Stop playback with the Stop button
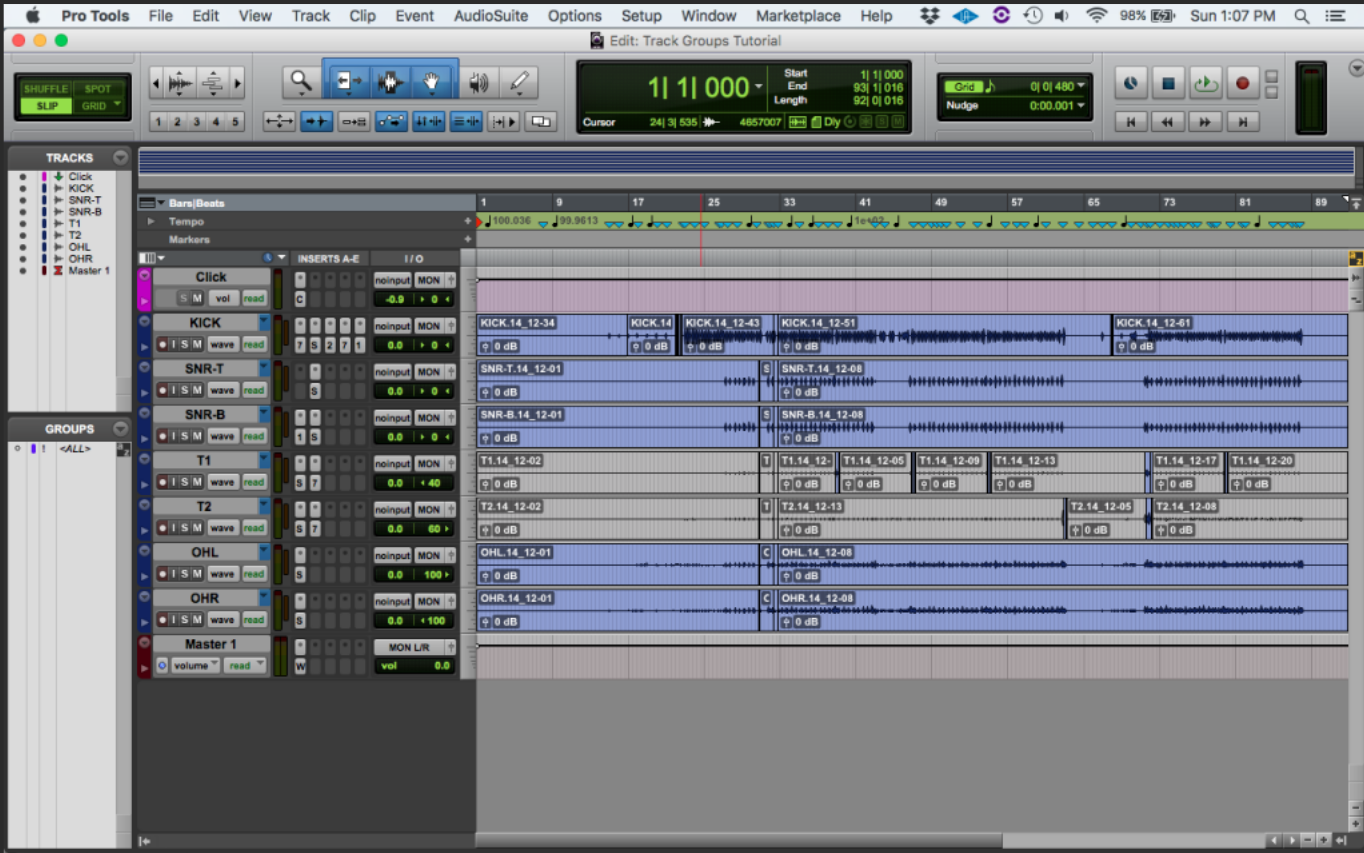Screen dimensions: 1364x853 [x=1167, y=84]
